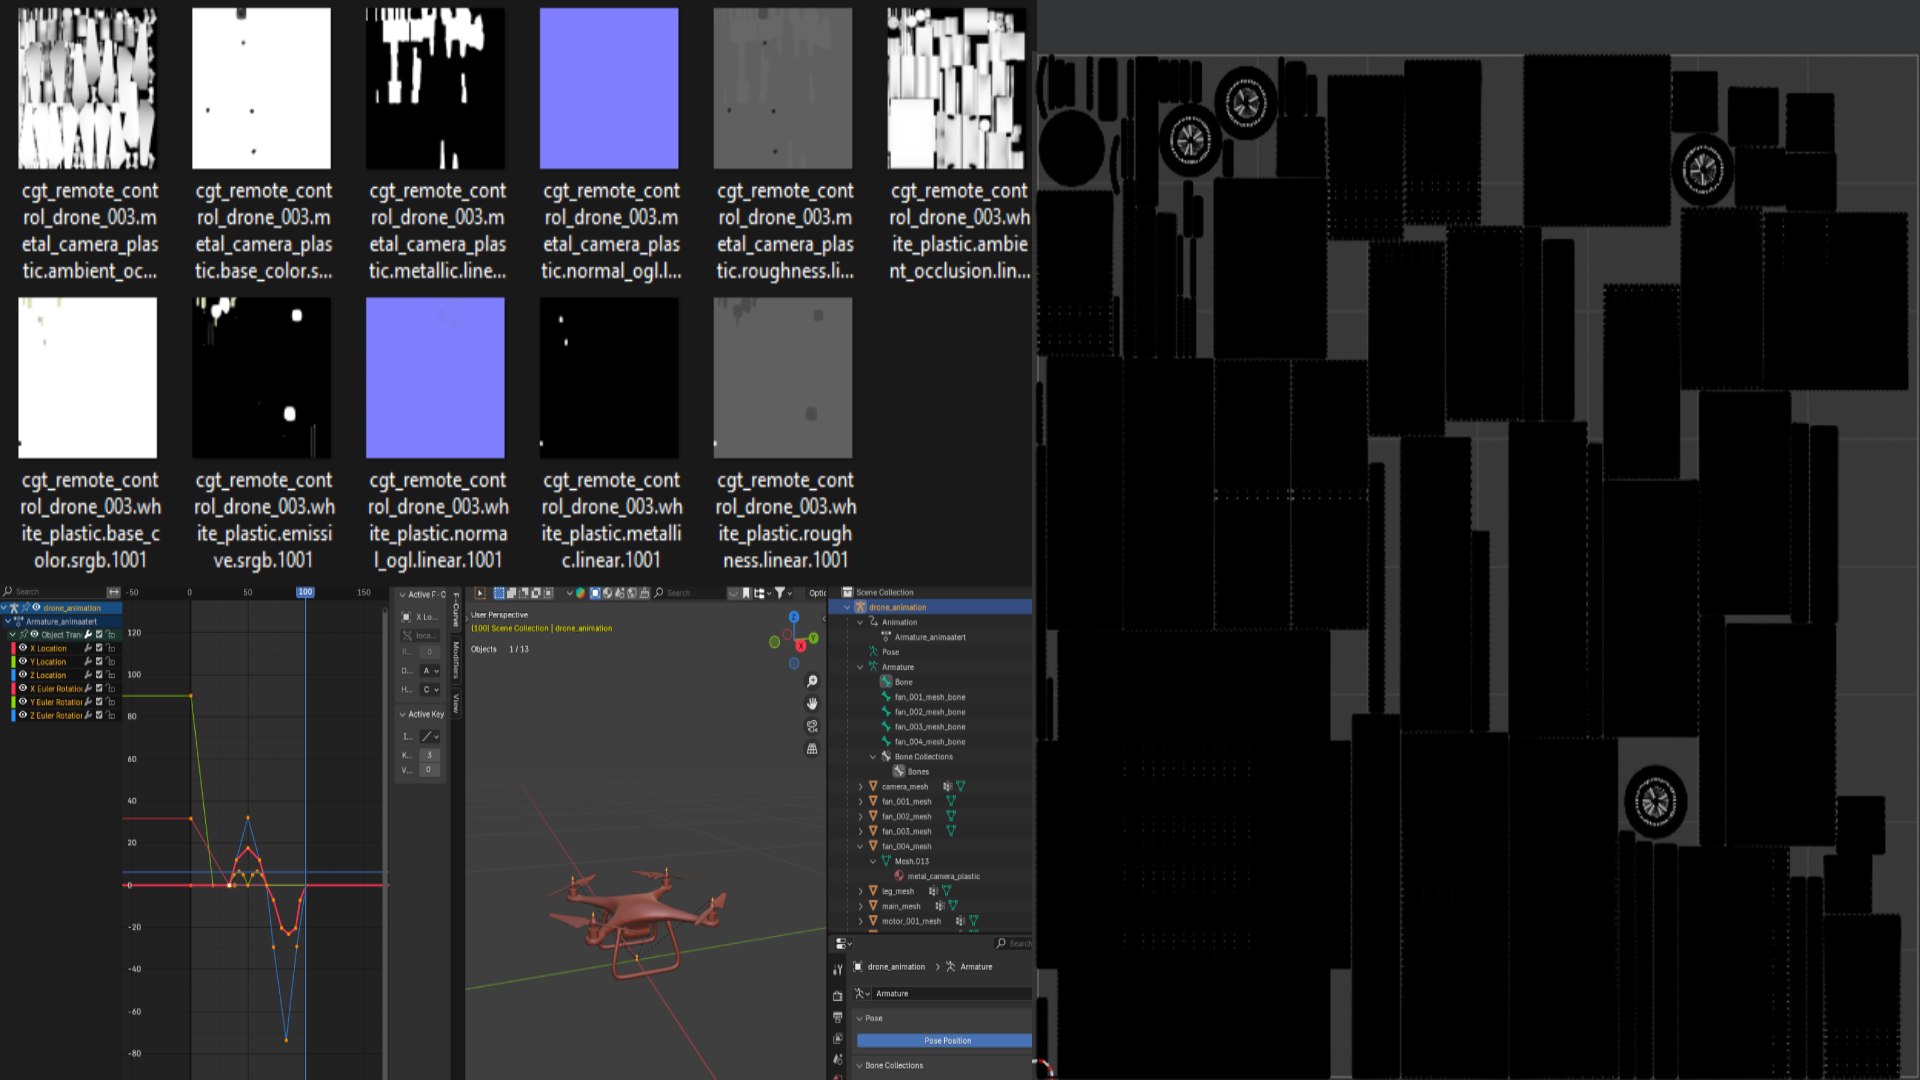Image resolution: width=1920 pixels, height=1080 pixels.
Task: Select the solid viewport shading icon
Action: (595, 593)
